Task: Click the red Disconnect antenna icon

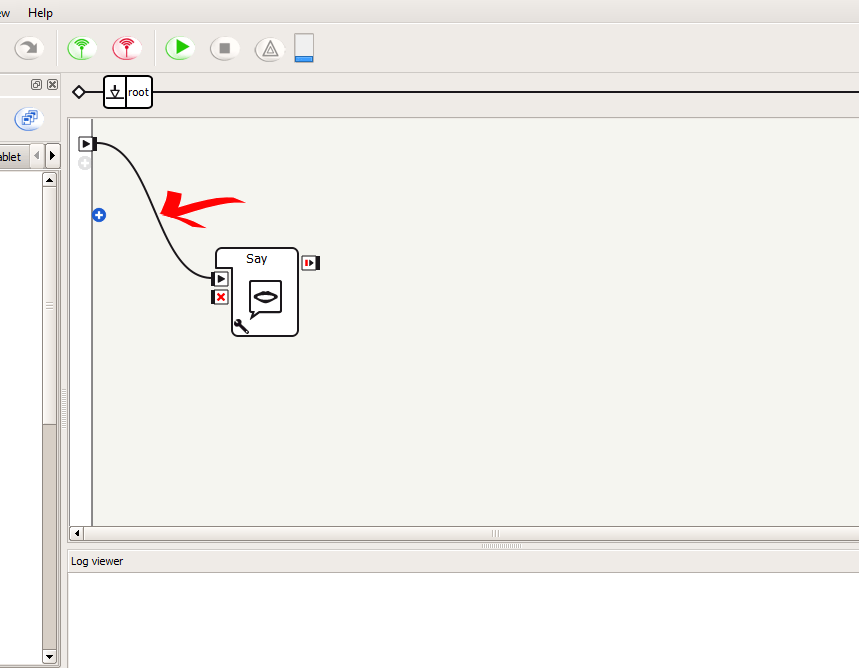Action: point(126,48)
